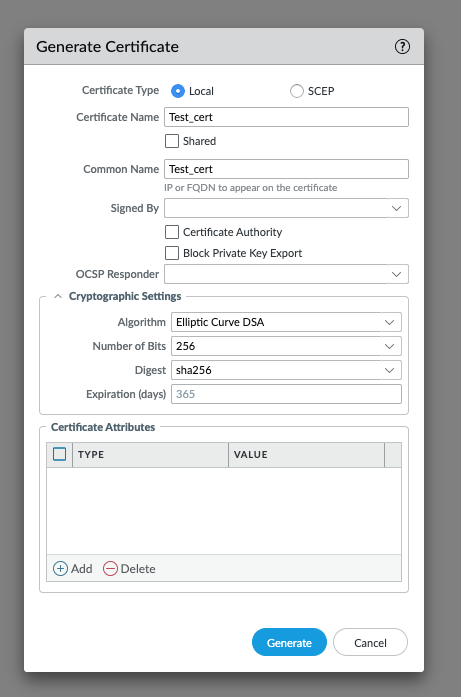This screenshot has height=697, width=461.
Task: Enable the Shared checkbox
Action: click(x=172, y=141)
